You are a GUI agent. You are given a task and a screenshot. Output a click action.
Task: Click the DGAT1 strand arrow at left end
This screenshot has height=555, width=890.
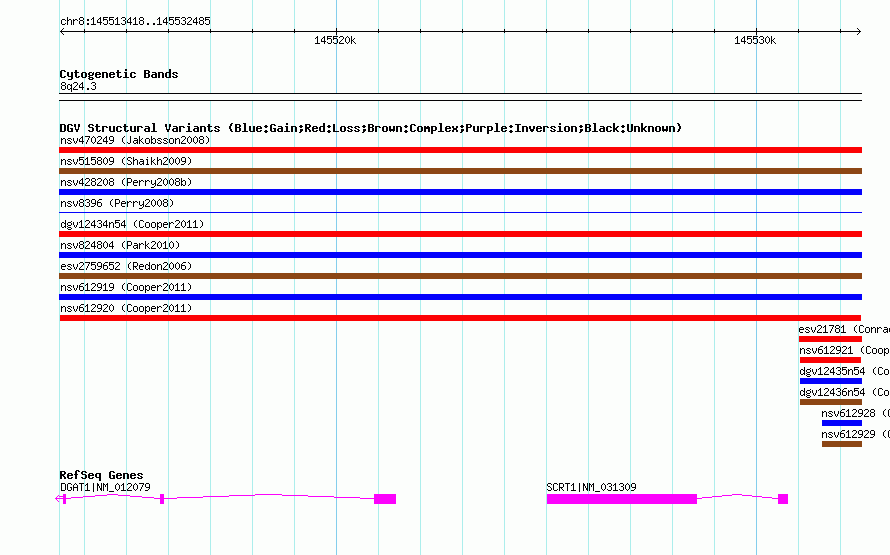58,499
